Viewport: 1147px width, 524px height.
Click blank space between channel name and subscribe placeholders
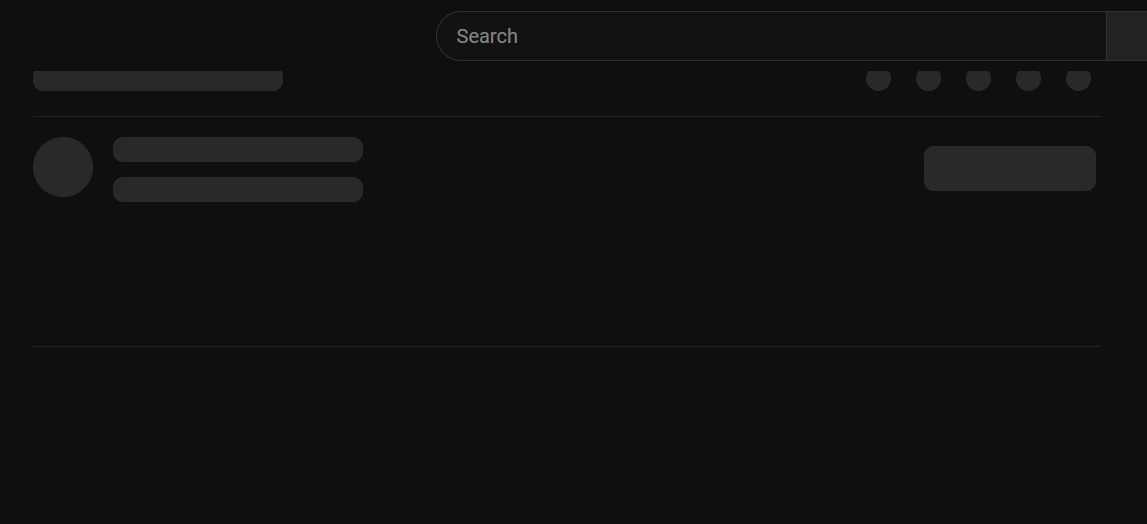[640, 168]
